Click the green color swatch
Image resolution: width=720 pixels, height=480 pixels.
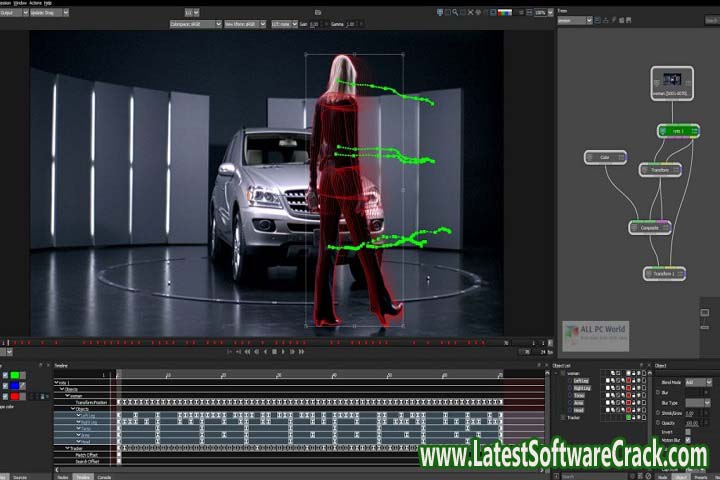click(x=15, y=376)
